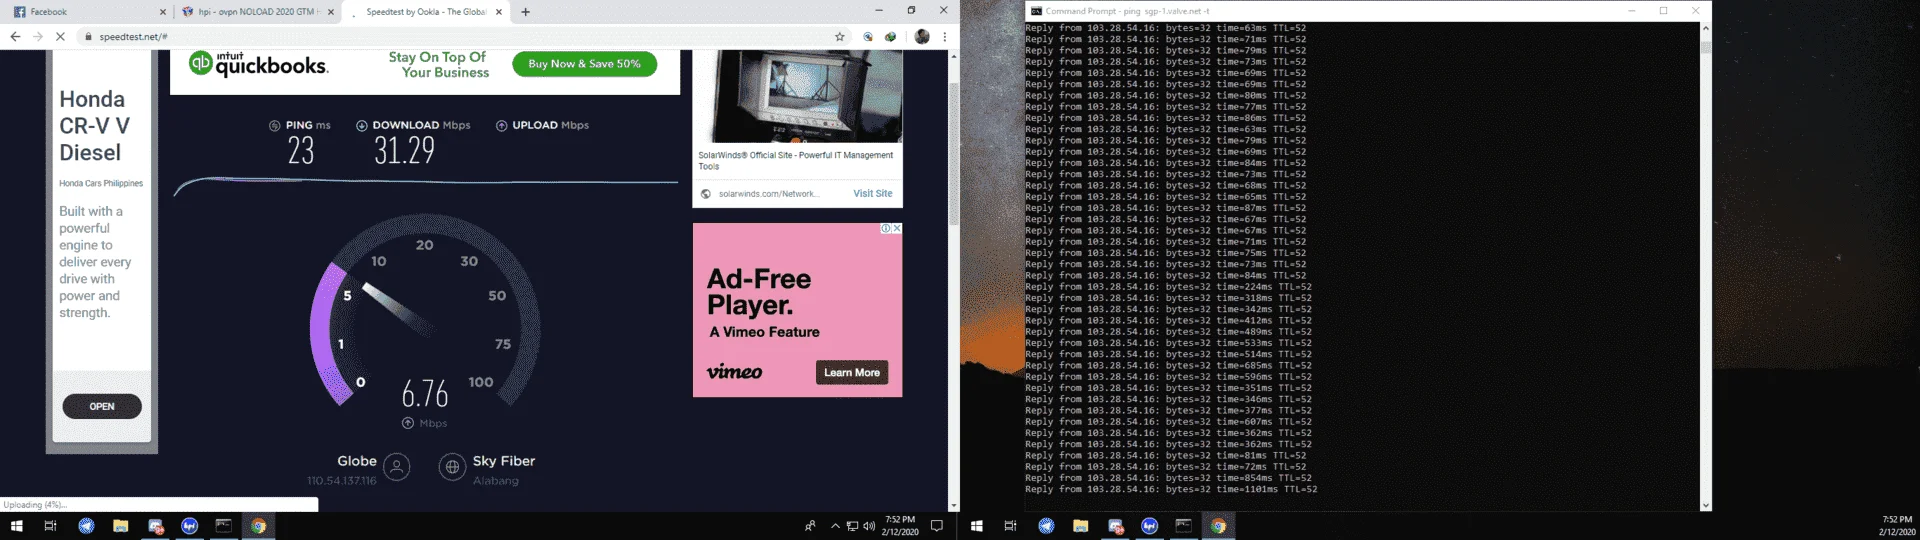The height and width of the screenshot is (540, 1920).
Task: Open the Action Center notifications icon
Action: tap(937, 526)
